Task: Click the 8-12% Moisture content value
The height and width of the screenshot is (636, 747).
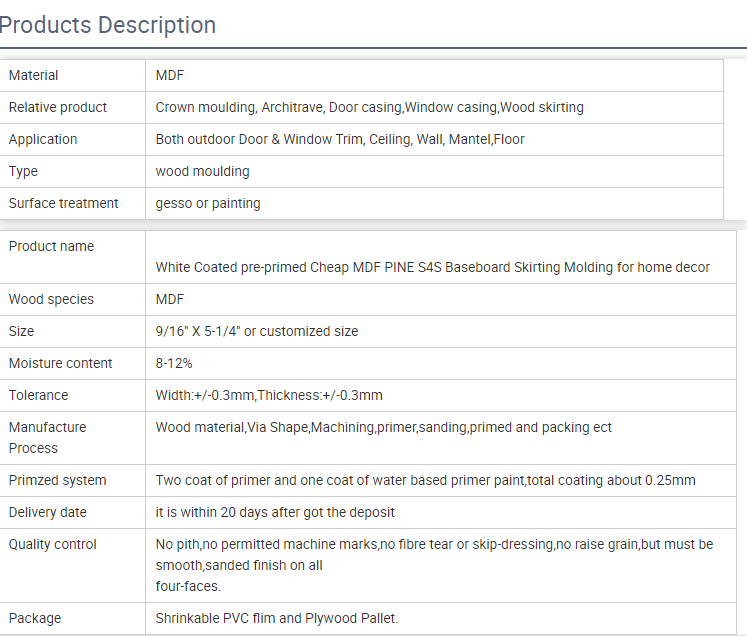Action: point(174,363)
